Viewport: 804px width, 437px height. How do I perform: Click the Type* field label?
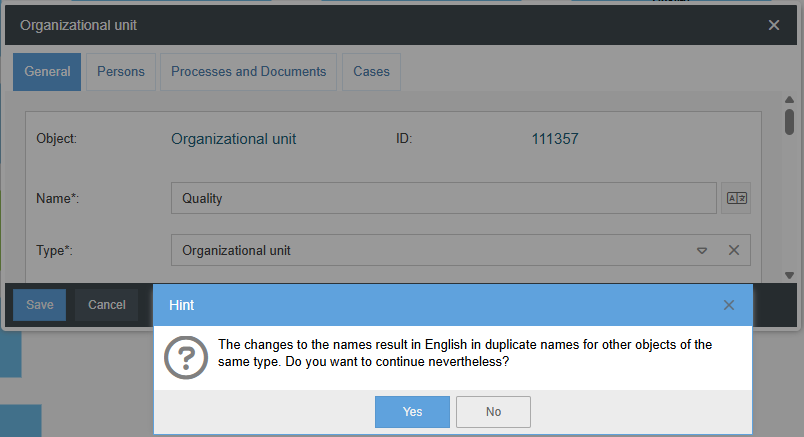[x=54, y=251]
